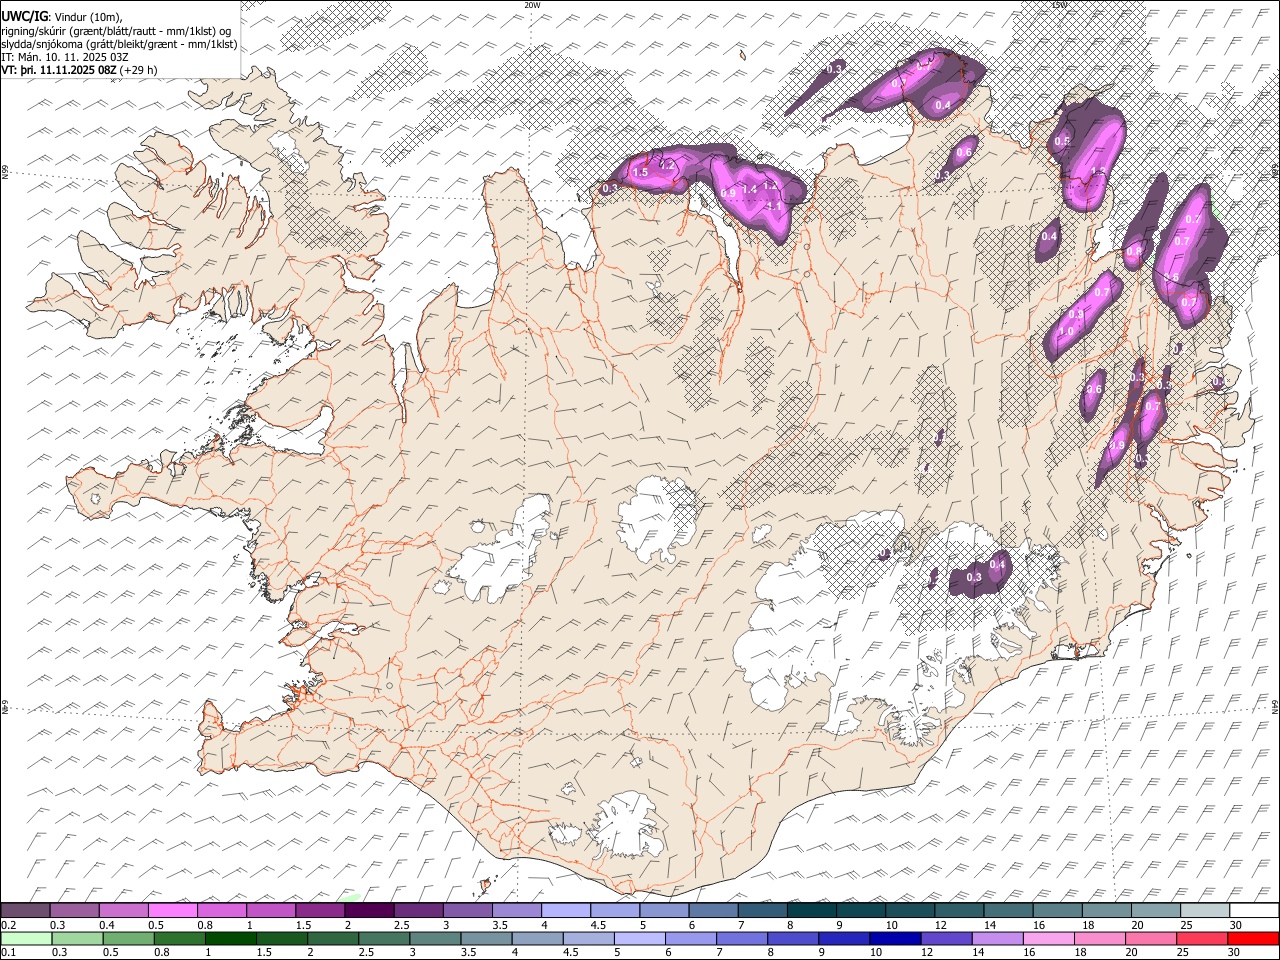The height and width of the screenshot is (960, 1280).
Task: Pick the light lavender 4 swatch in upper legend
Action: 566,911
